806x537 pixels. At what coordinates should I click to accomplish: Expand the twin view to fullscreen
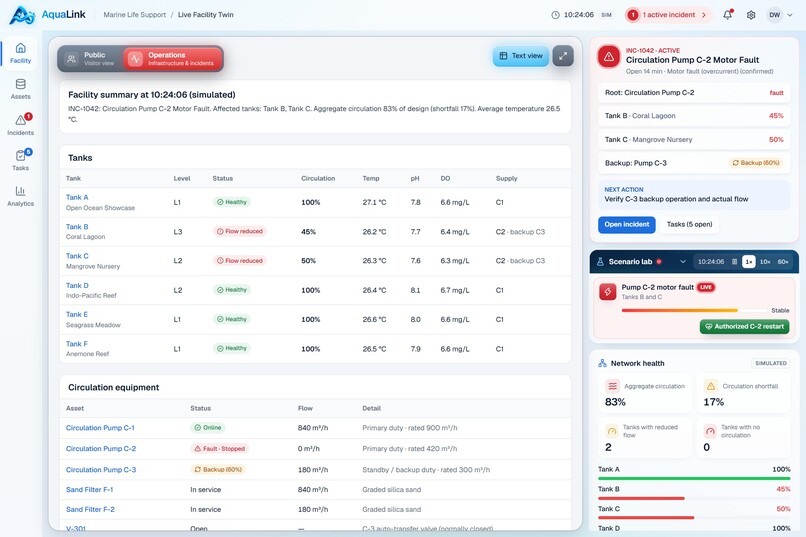click(563, 56)
